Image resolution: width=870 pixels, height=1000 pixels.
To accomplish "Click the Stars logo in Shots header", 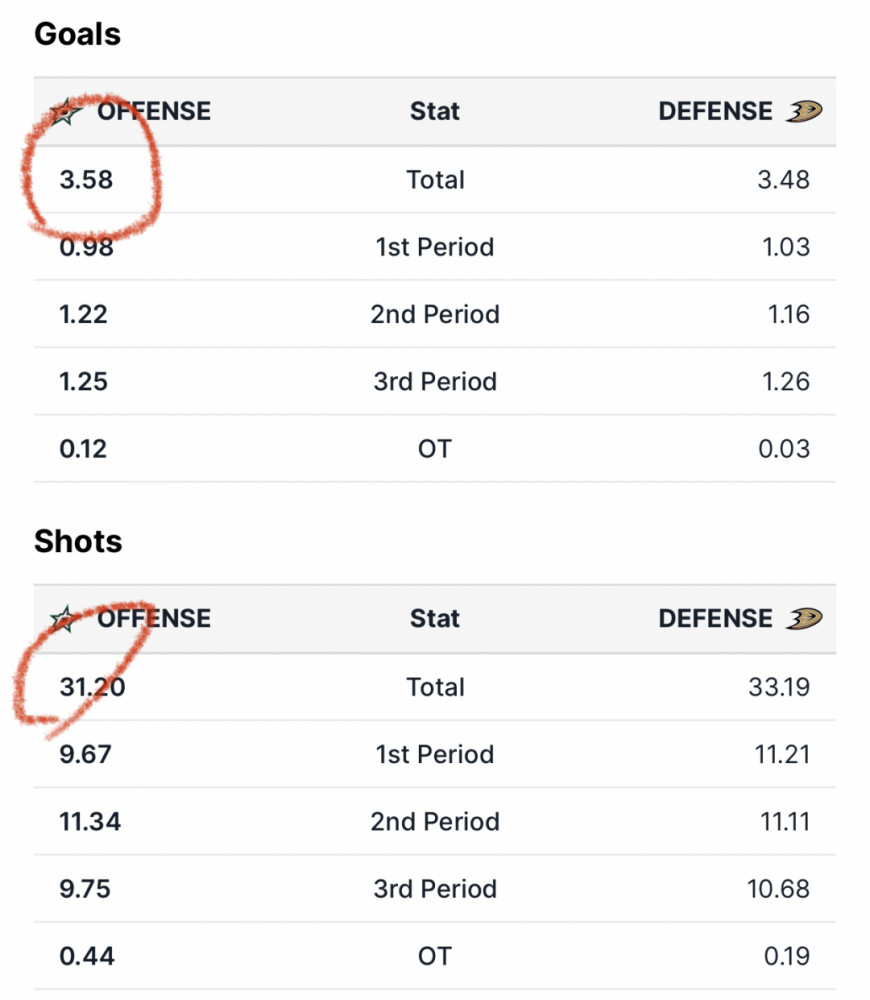I will [64, 619].
